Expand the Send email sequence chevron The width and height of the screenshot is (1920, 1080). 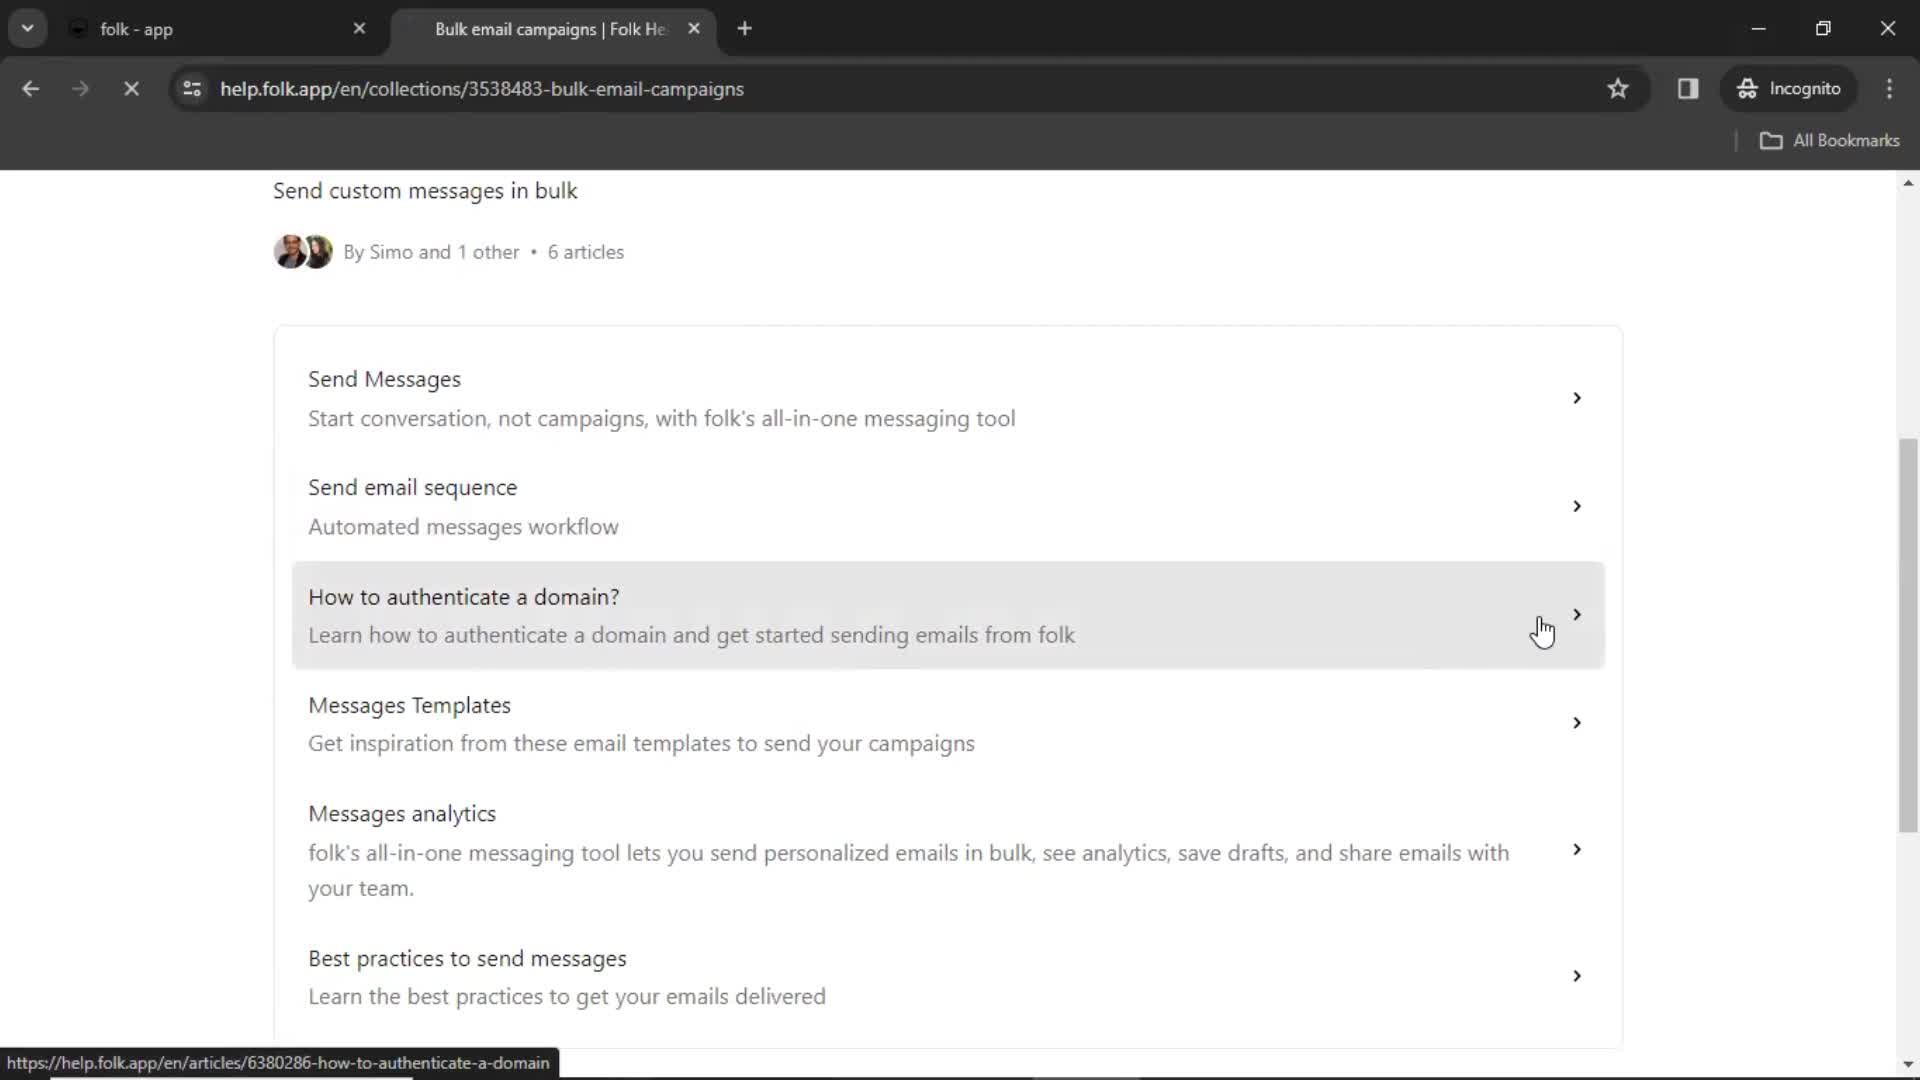pyautogui.click(x=1577, y=505)
